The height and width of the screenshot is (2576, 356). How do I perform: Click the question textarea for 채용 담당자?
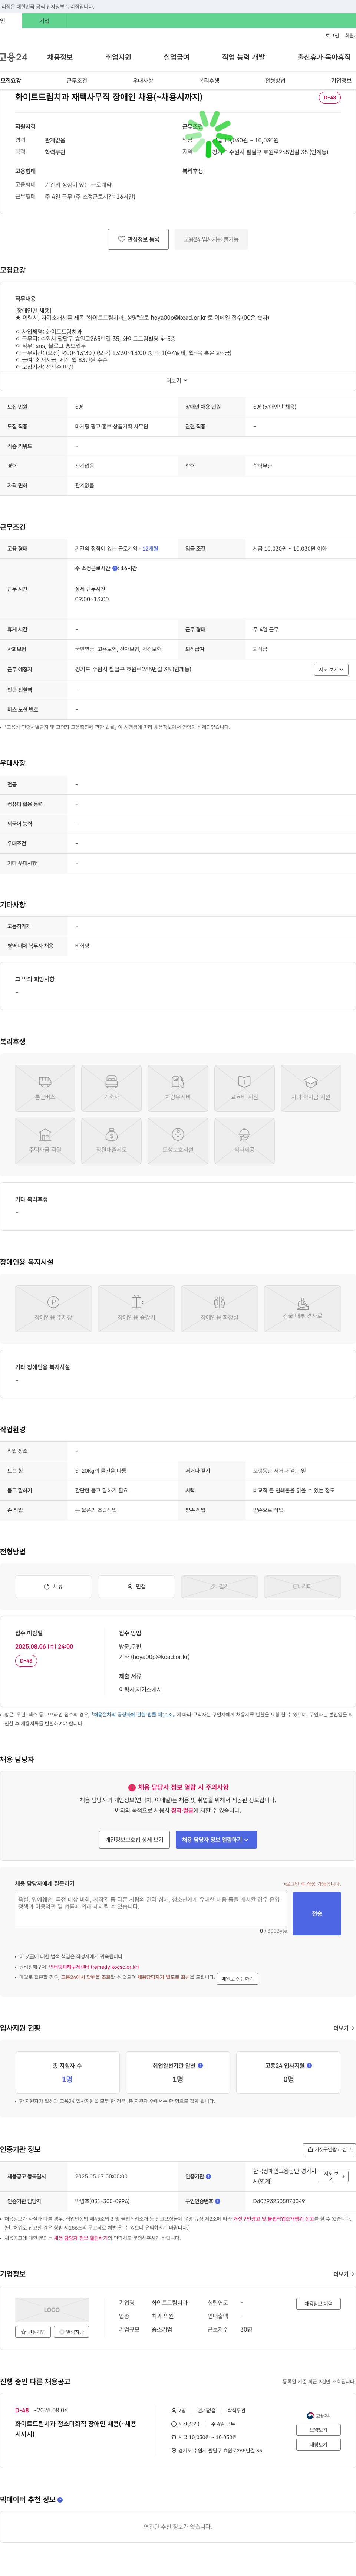pyautogui.click(x=151, y=1909)
